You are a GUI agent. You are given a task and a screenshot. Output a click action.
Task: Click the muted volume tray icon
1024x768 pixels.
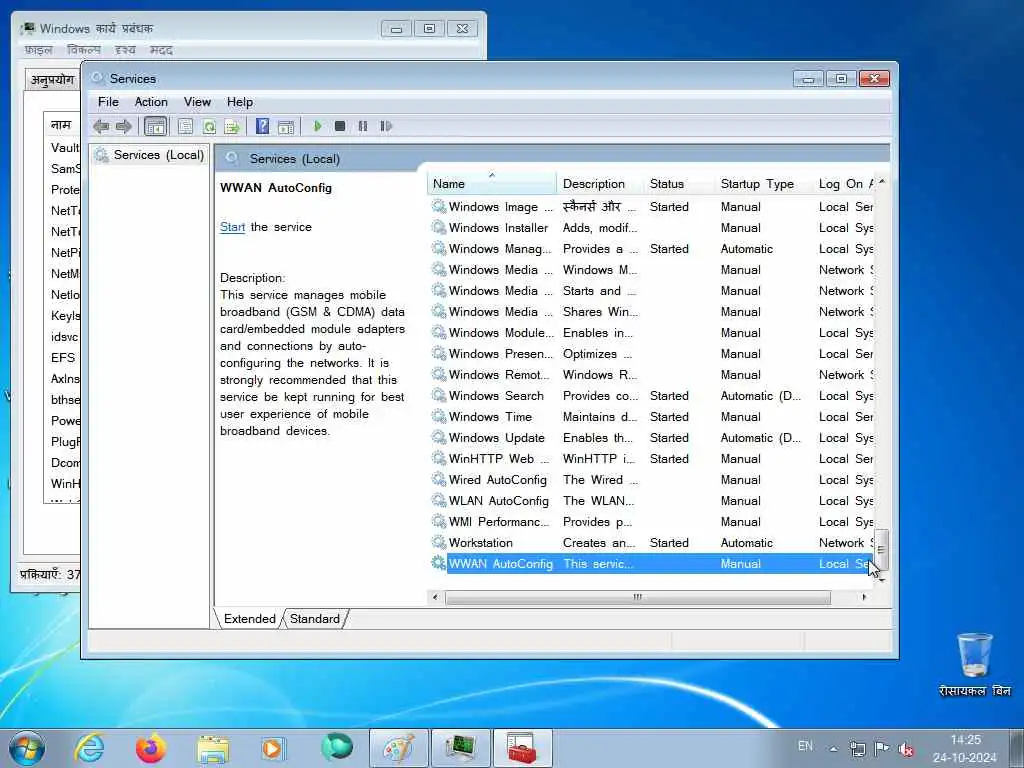[906, 749]
